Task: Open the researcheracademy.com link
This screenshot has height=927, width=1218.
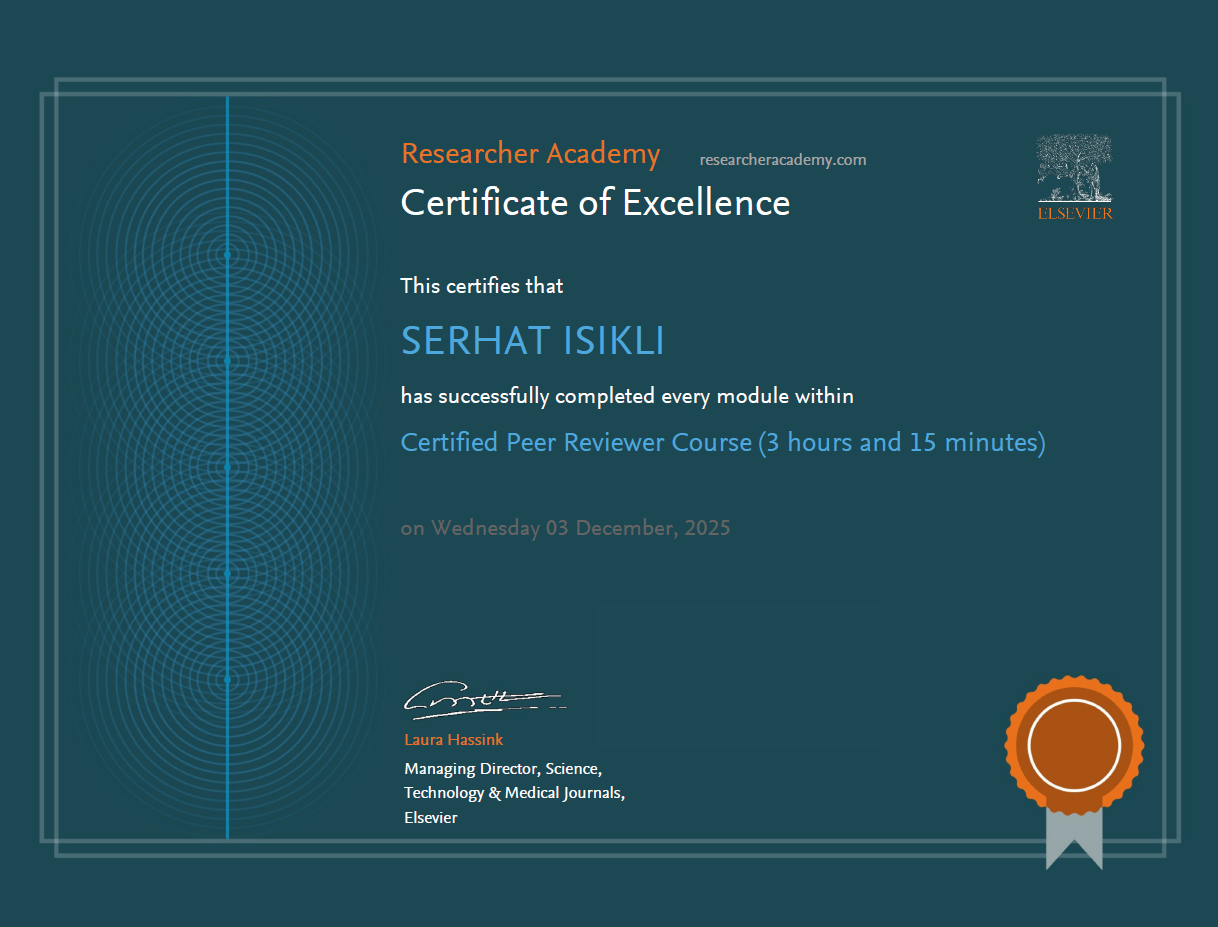Action: (783, 160)
